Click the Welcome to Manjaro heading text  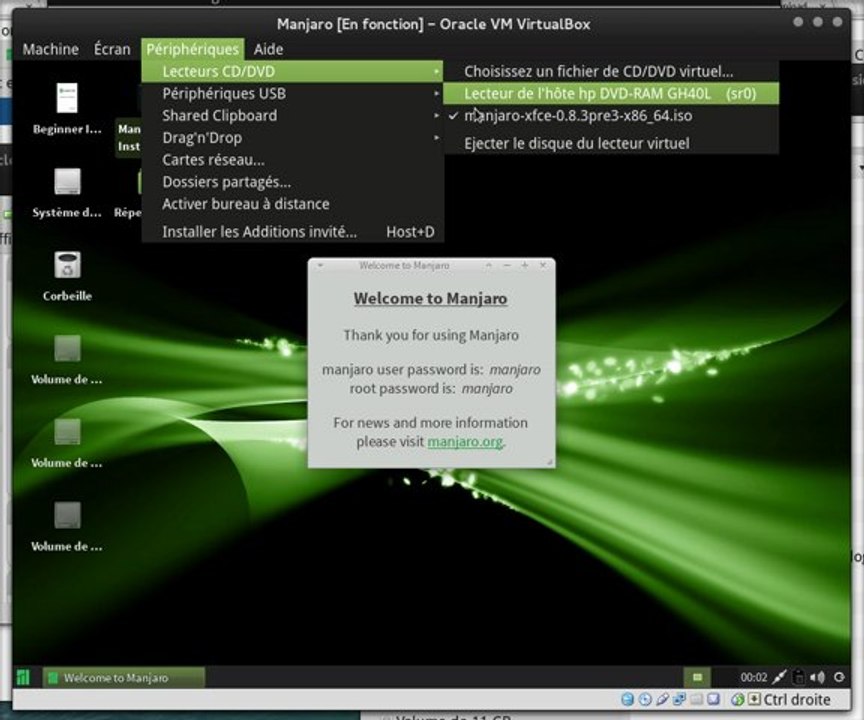click(x=430, y=298)
